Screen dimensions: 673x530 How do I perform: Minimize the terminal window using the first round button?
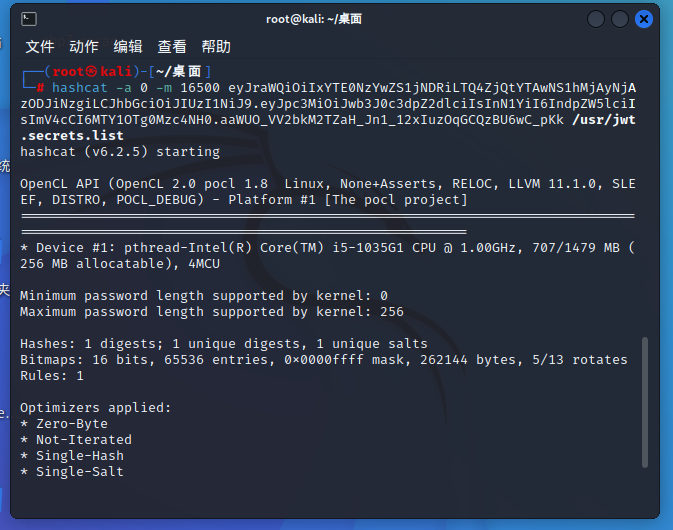coord(596,19)
